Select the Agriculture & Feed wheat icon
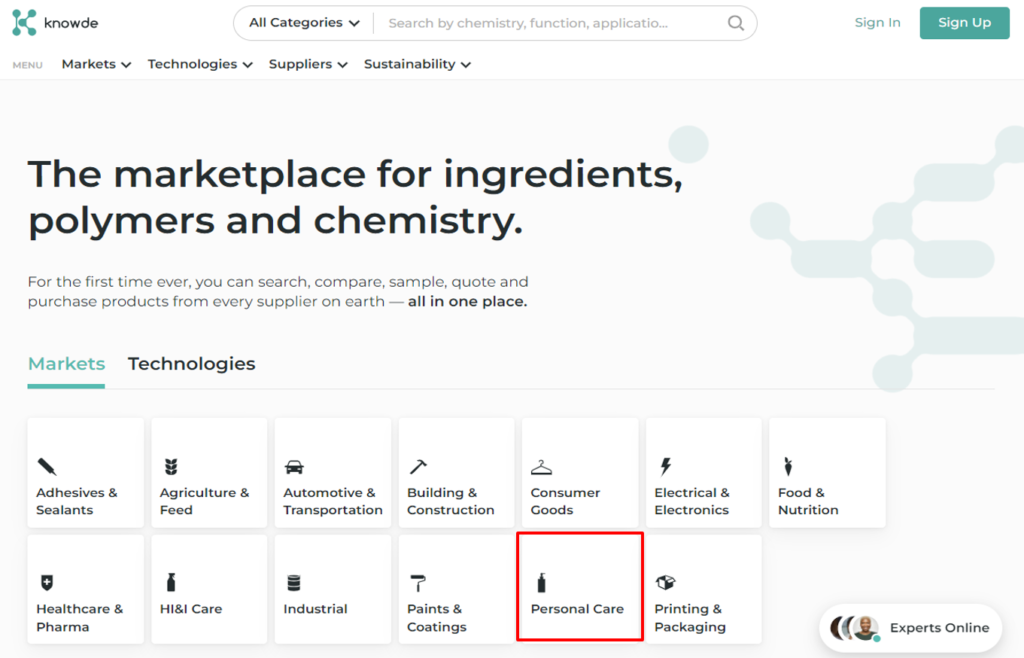 170,467
